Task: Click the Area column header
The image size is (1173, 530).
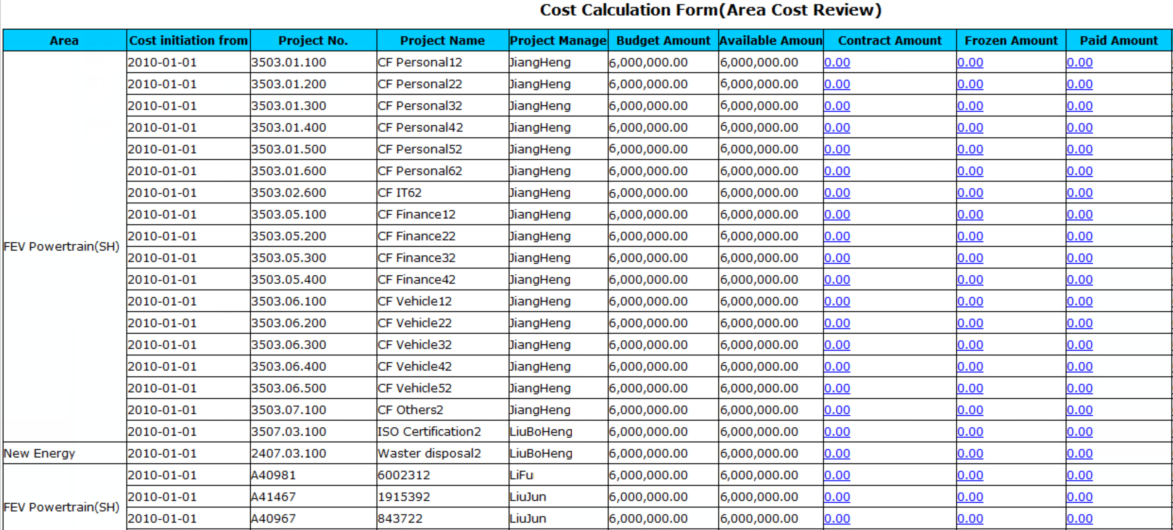Action: click(x=64, y=41)
